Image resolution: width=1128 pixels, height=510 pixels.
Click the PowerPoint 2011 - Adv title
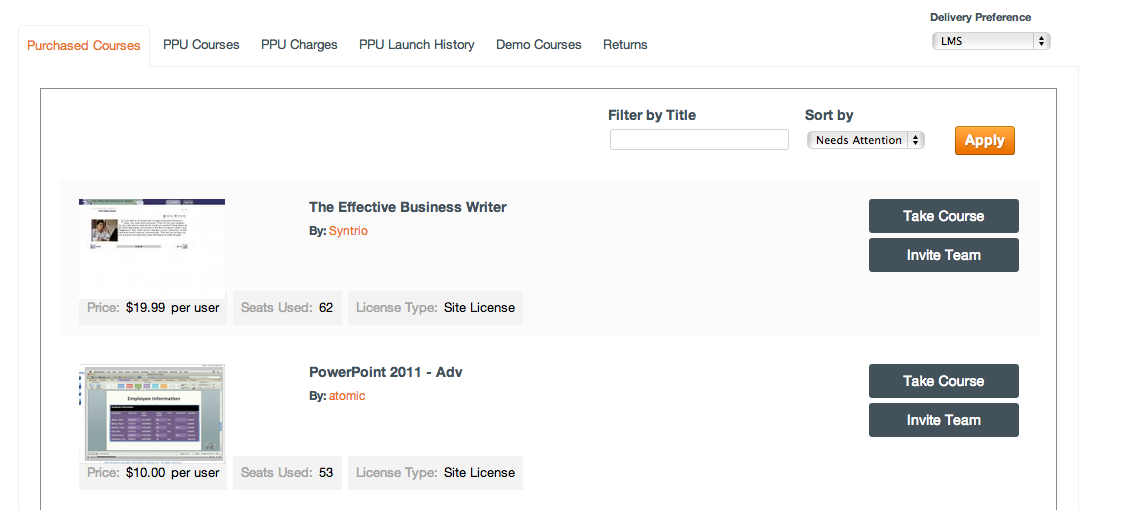[385, 372]
